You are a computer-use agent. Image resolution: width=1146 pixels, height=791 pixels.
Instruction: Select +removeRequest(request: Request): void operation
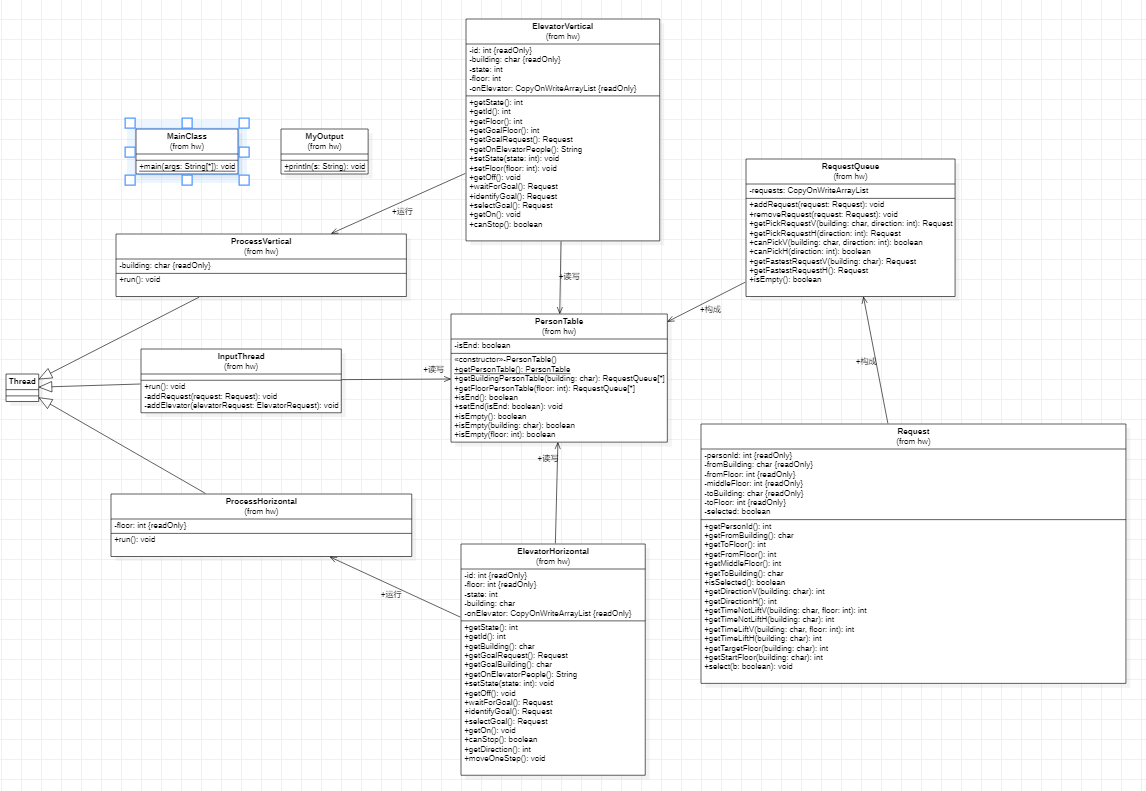824,214
